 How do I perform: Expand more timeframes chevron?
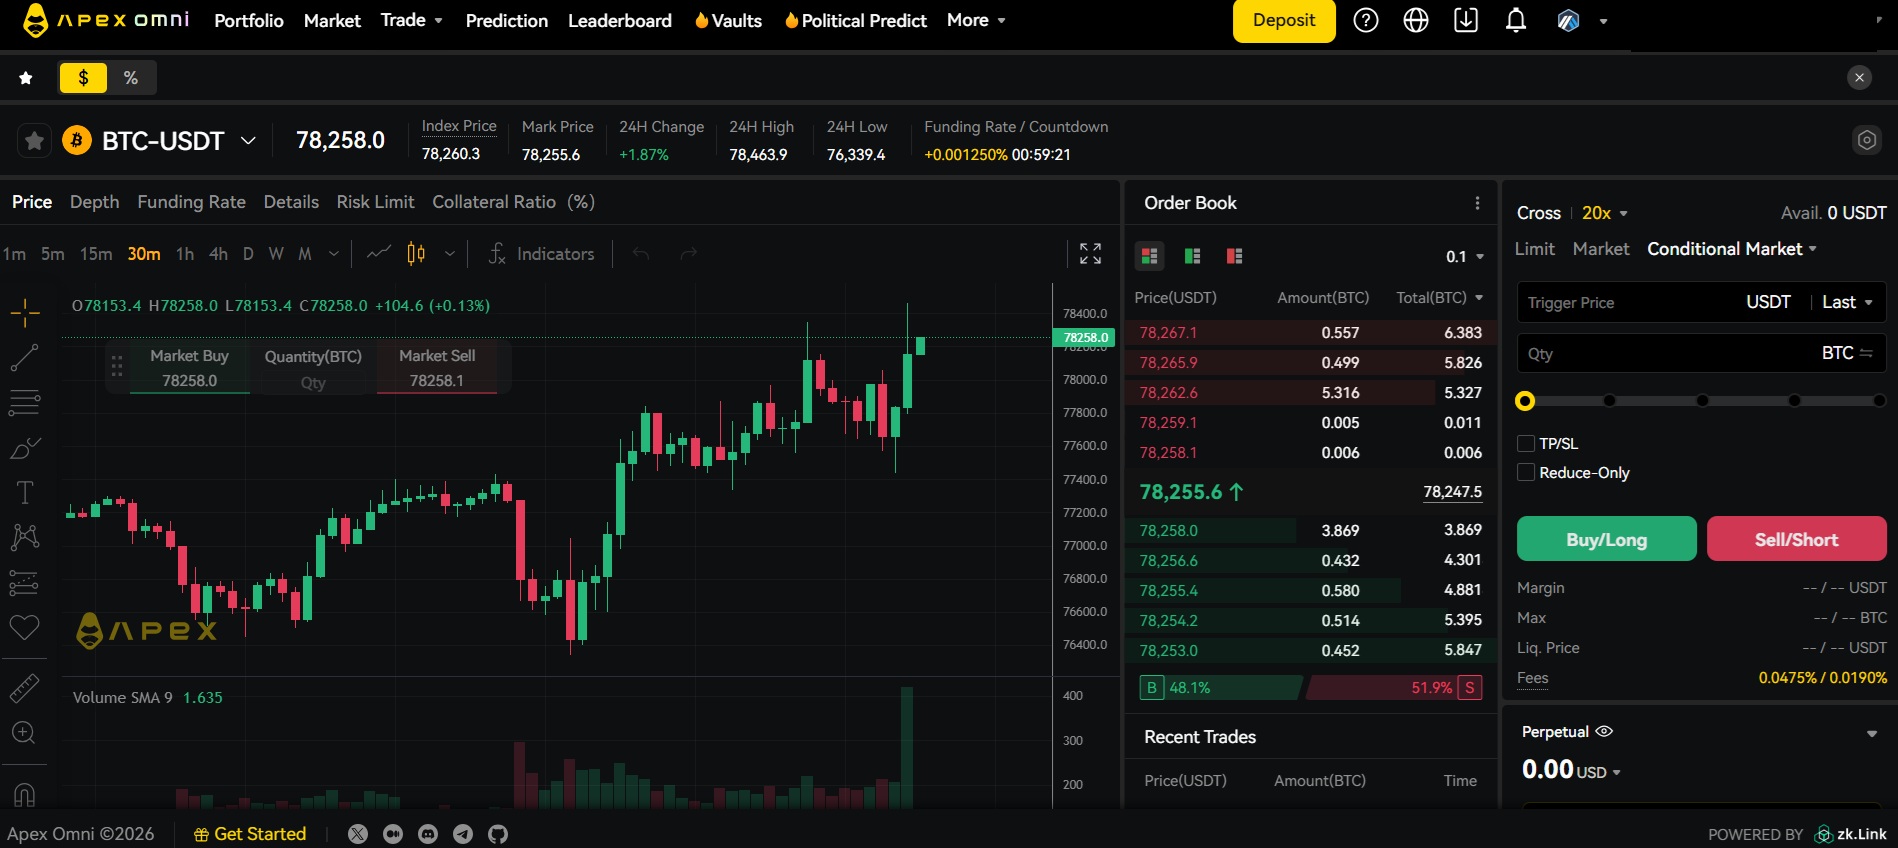pyautogui.click(x=334, y=254)
